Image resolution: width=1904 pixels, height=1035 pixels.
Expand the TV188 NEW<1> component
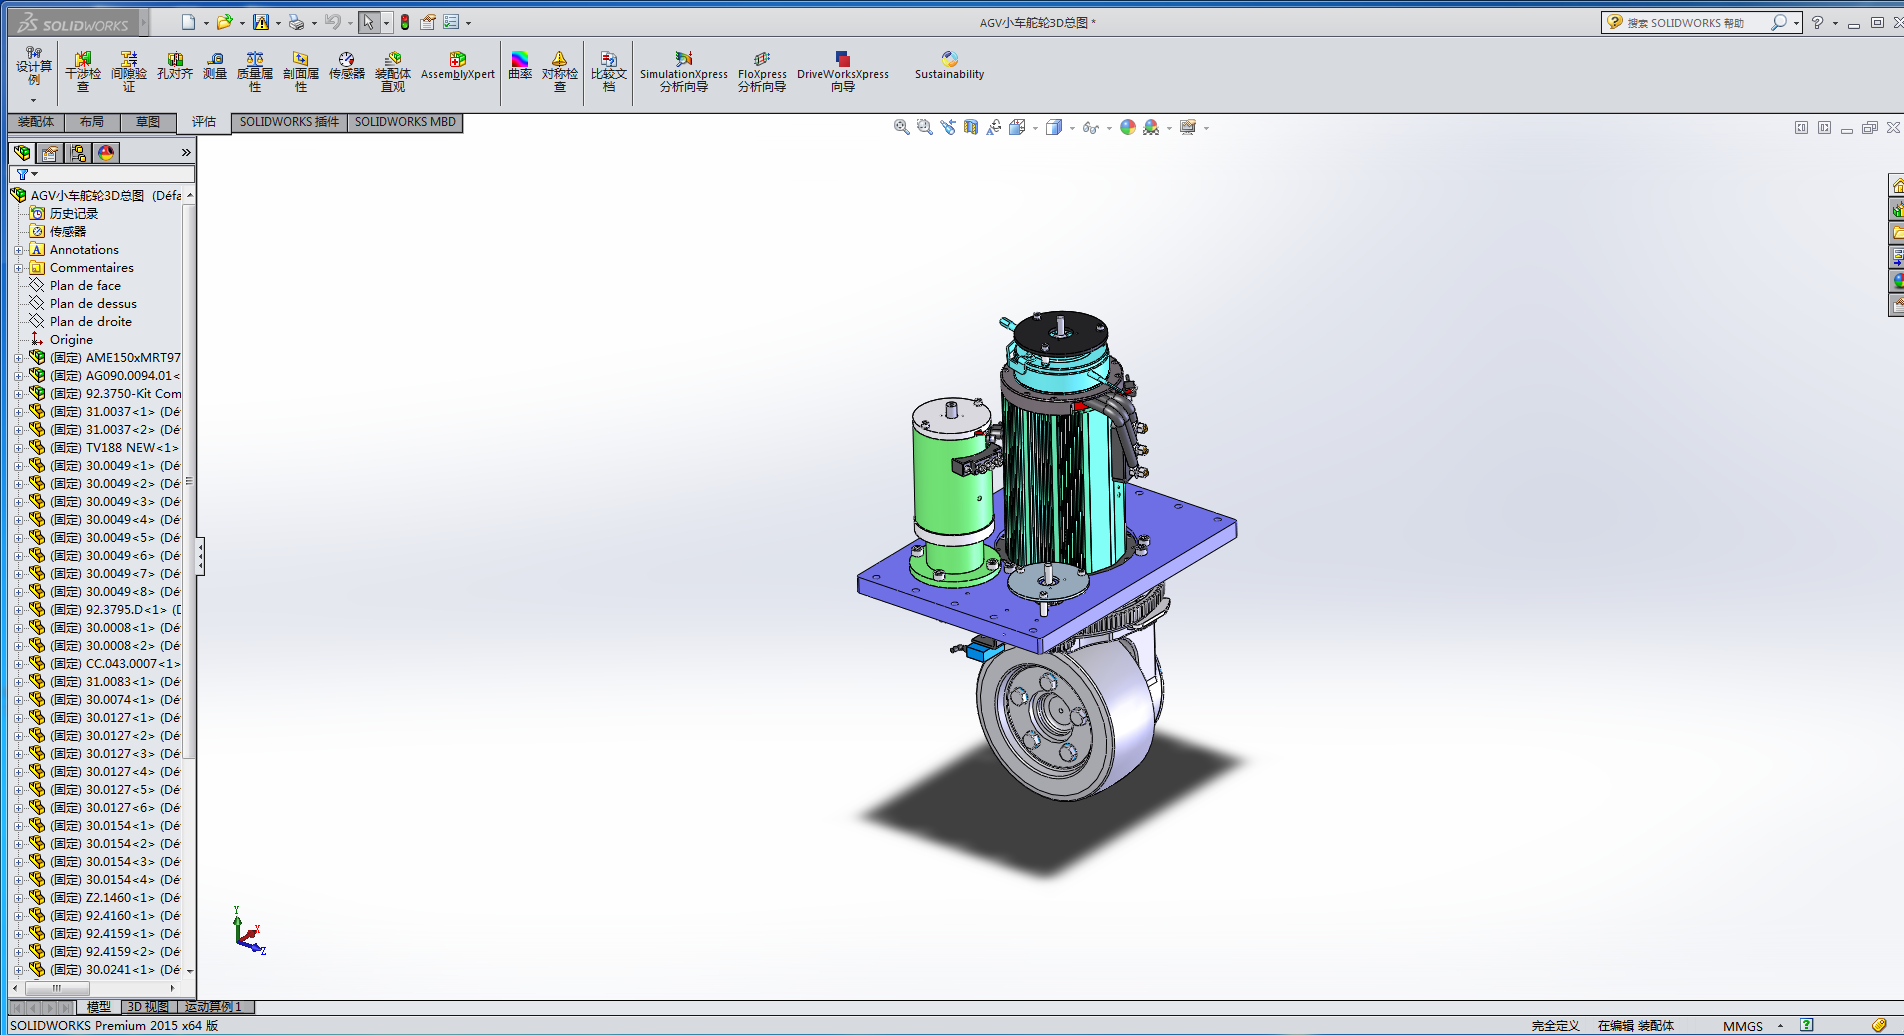click(18, 448)
